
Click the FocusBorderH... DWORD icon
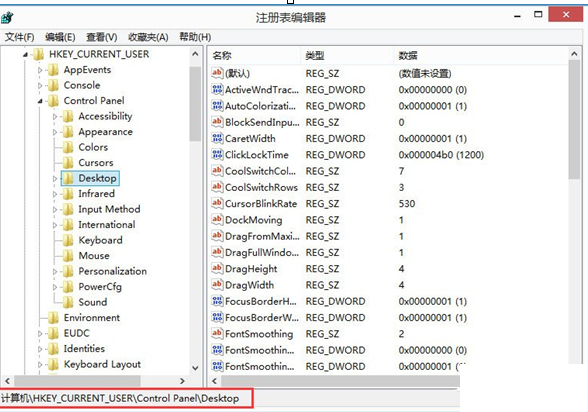(217, 301)
